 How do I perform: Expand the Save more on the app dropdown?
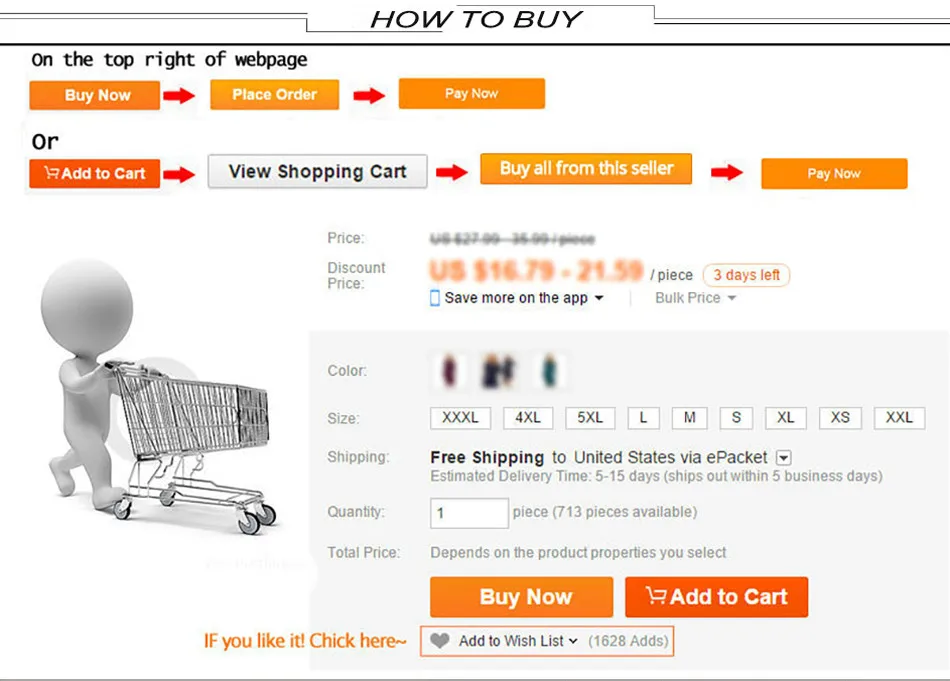click(x=599, y=297)
